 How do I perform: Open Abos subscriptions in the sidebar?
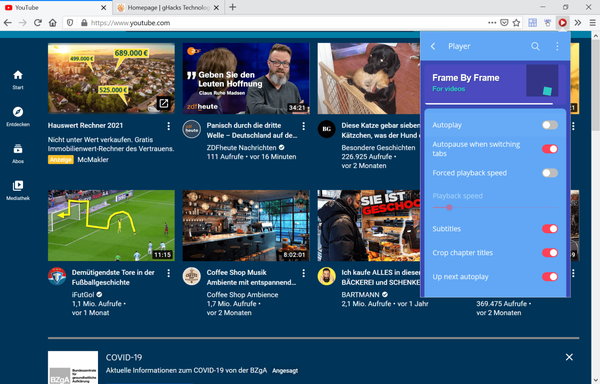[x=18, y=153]
